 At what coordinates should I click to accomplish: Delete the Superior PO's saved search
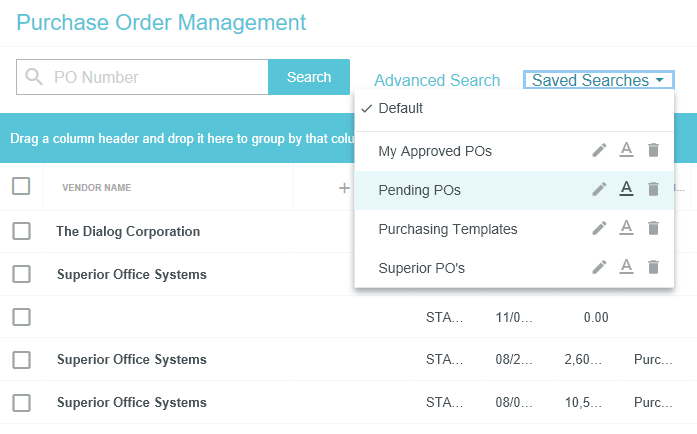point(653,267)
